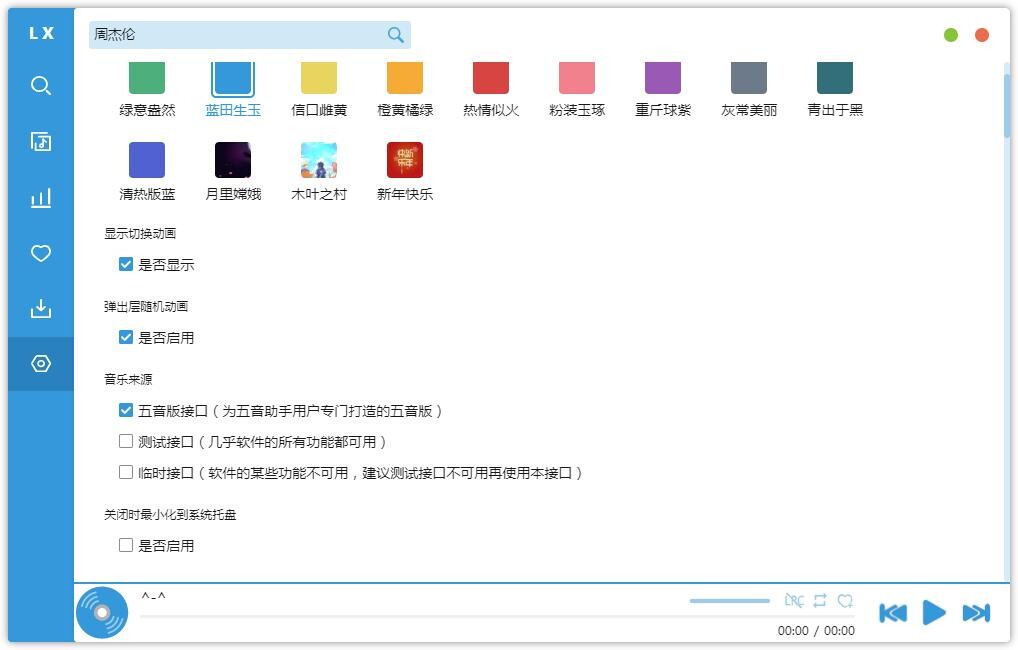The image size is (1018, 650).
Task: Open the favorites heart page in the sidebar
Action: pos(41,254)
